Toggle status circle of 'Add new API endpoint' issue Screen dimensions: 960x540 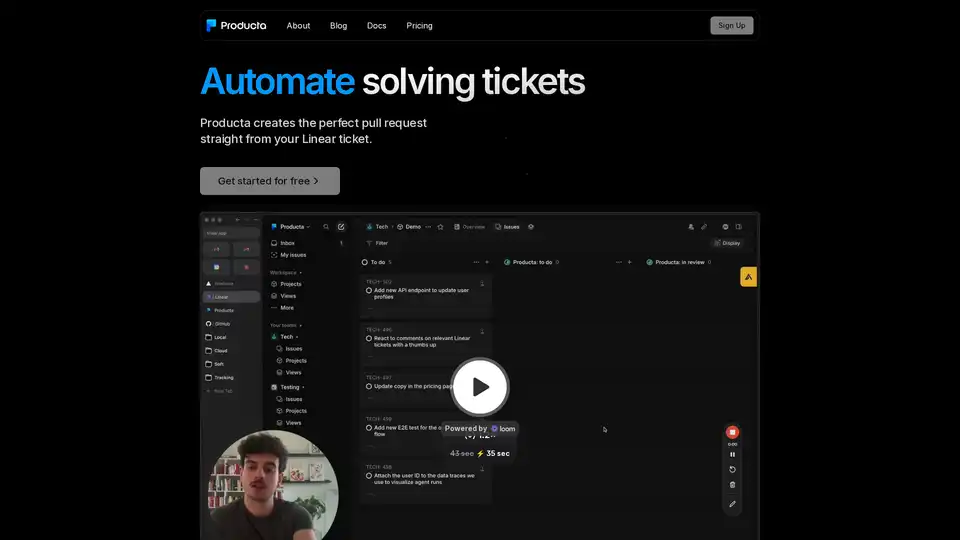click(369, 290)
